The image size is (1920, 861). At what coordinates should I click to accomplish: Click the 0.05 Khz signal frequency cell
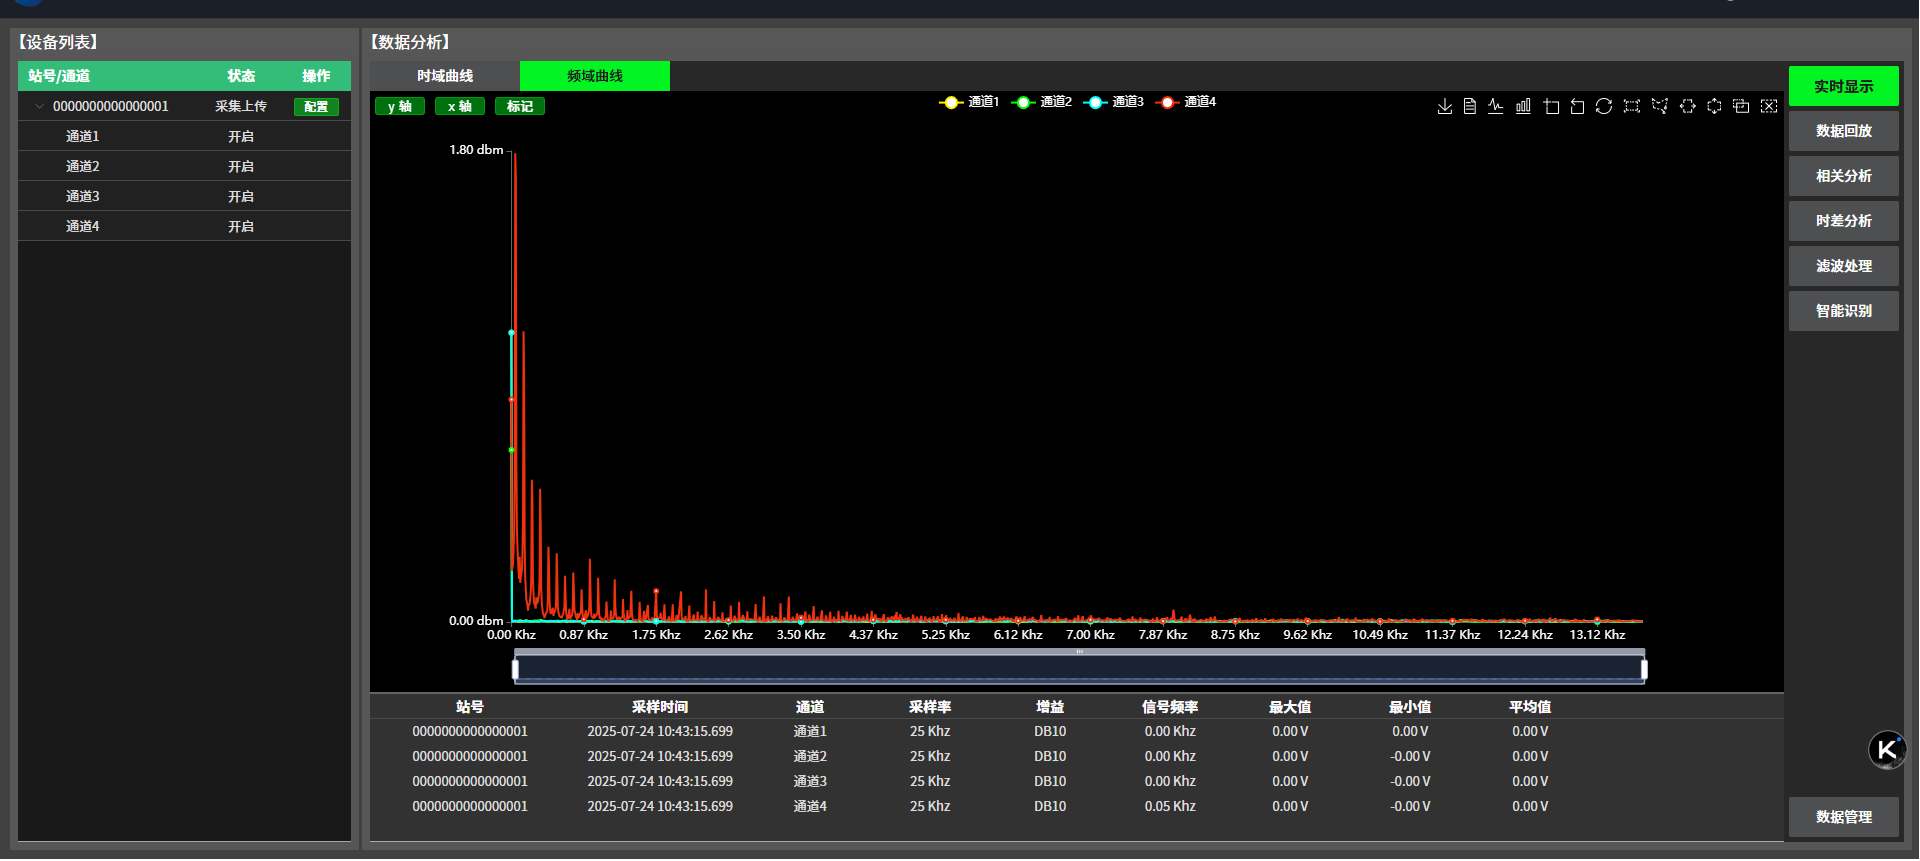point(1170,806)
